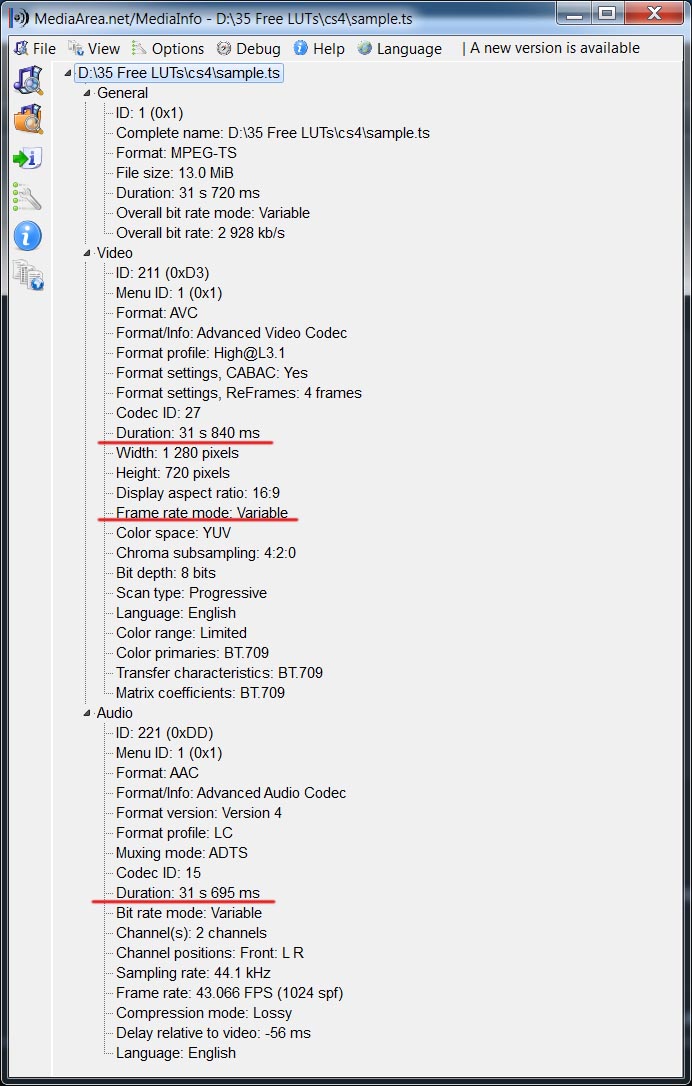Select 'Frame rate: 43.066 FPS (1024 spf)' row
Image resolution: width=692 pixels, height=1086 pixels.
[229, 994]
